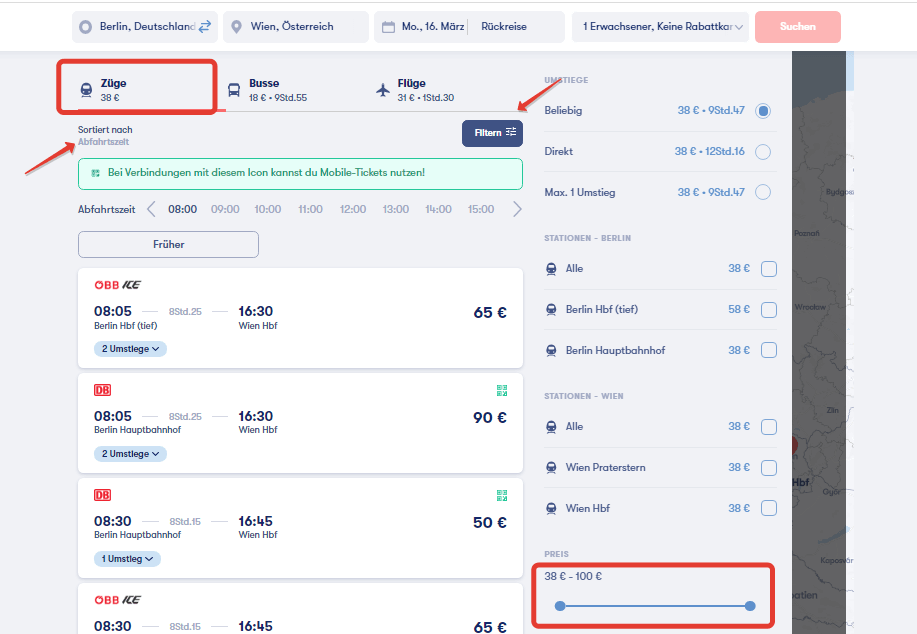The height and width of the screenshot is (634, 917).
Task: Click the calendar icon beside the departure date
Action: point(388,27)
